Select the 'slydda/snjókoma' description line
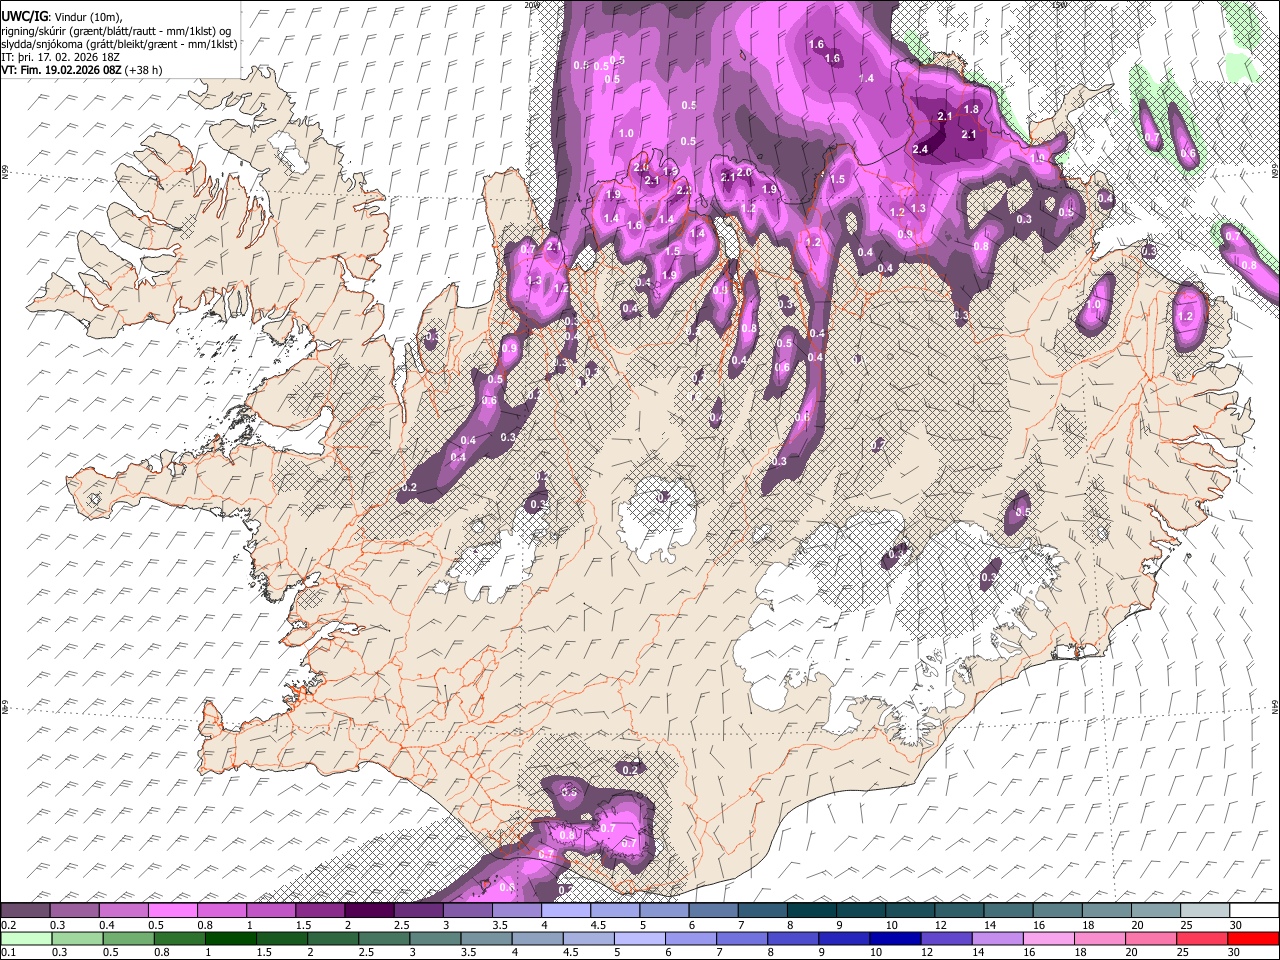The width and height of the screenshot is (1280, 960). click(119, 44)
